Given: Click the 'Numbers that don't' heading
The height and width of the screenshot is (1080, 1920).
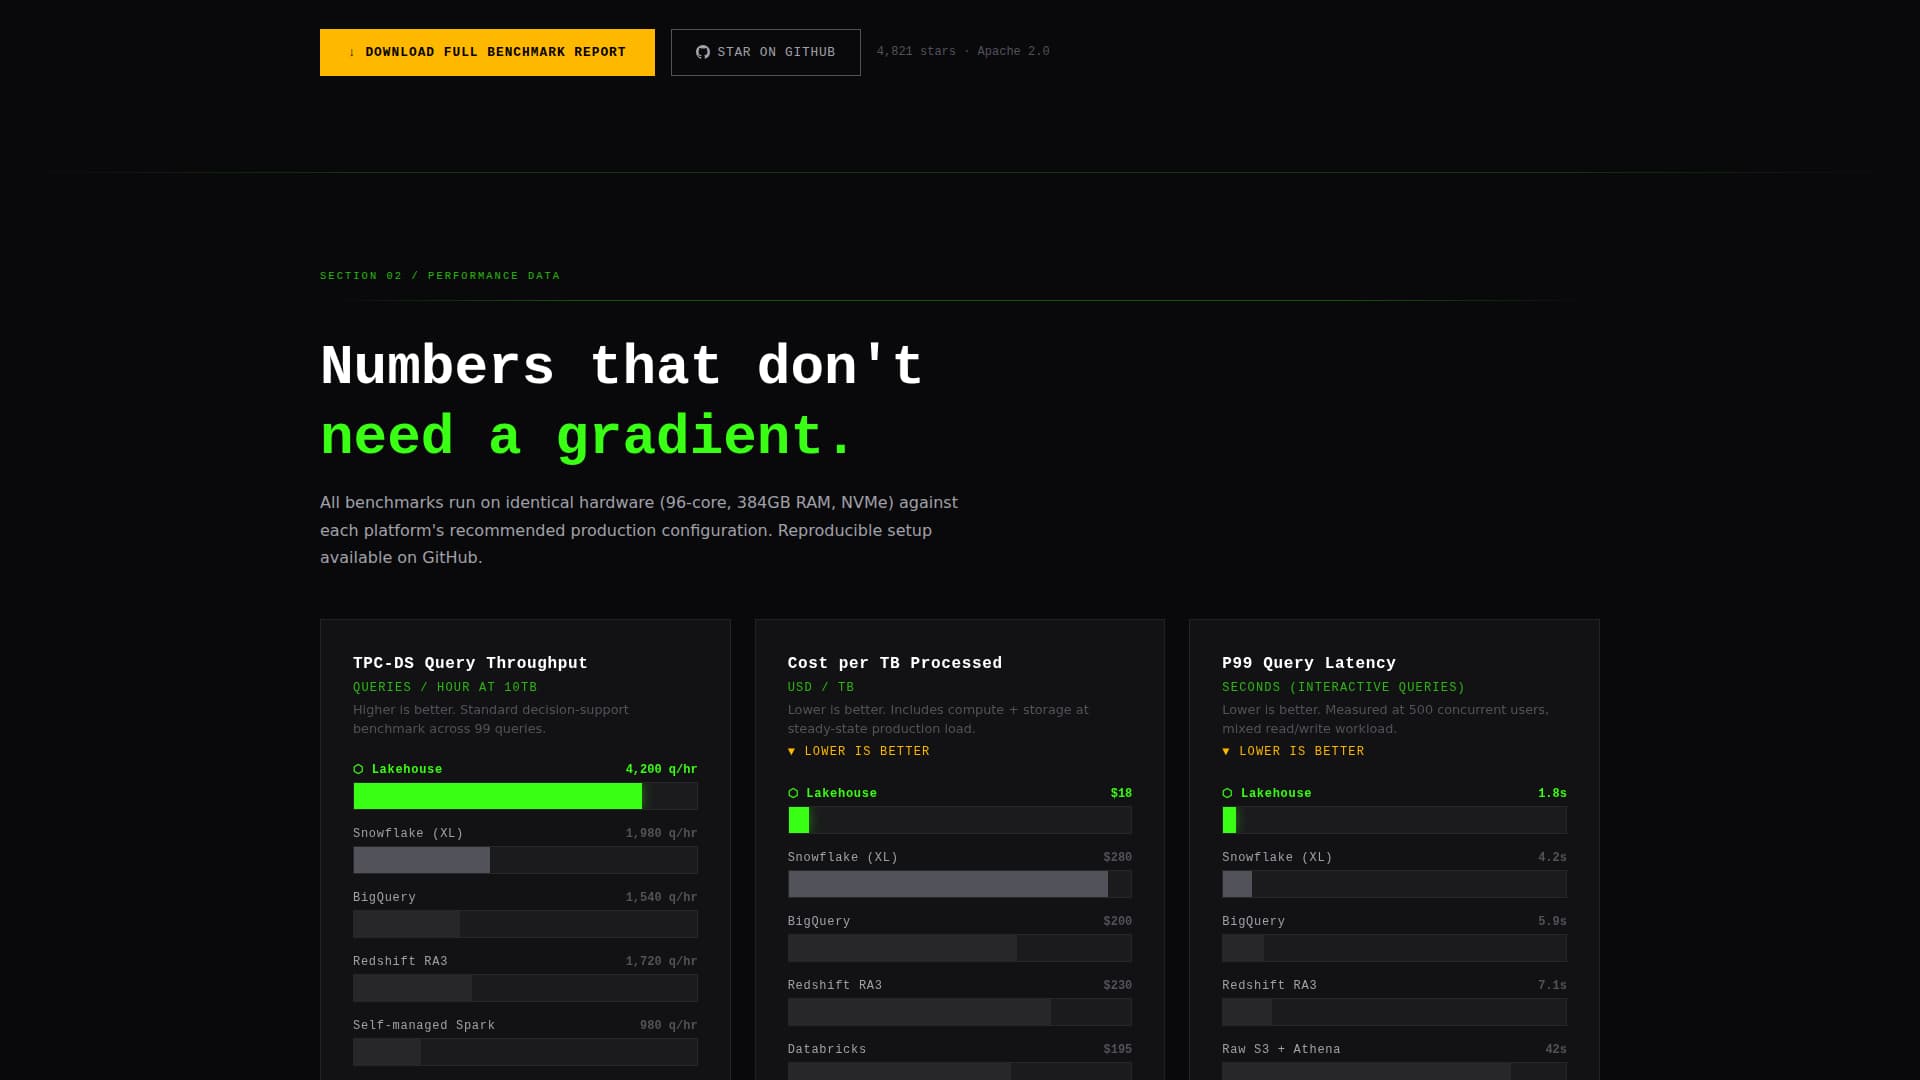Looking at the screenshot, I should 621,365.
